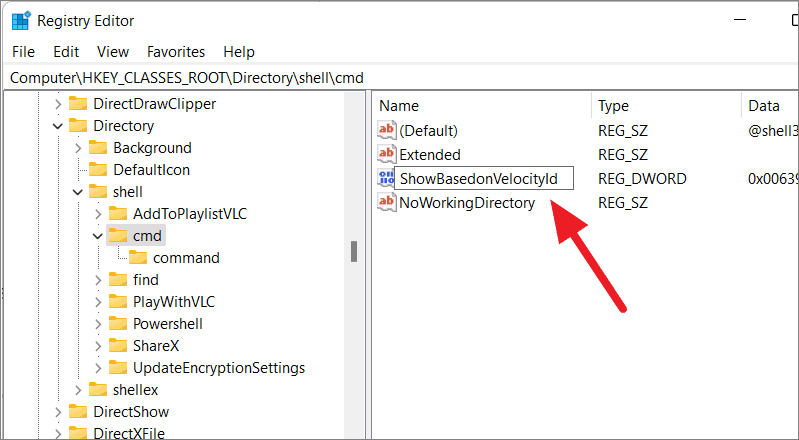Image resolution: width=799 pixels, height=440 pixels.
Task: Click the (Default) string value icon
Action: click(387, 130)
